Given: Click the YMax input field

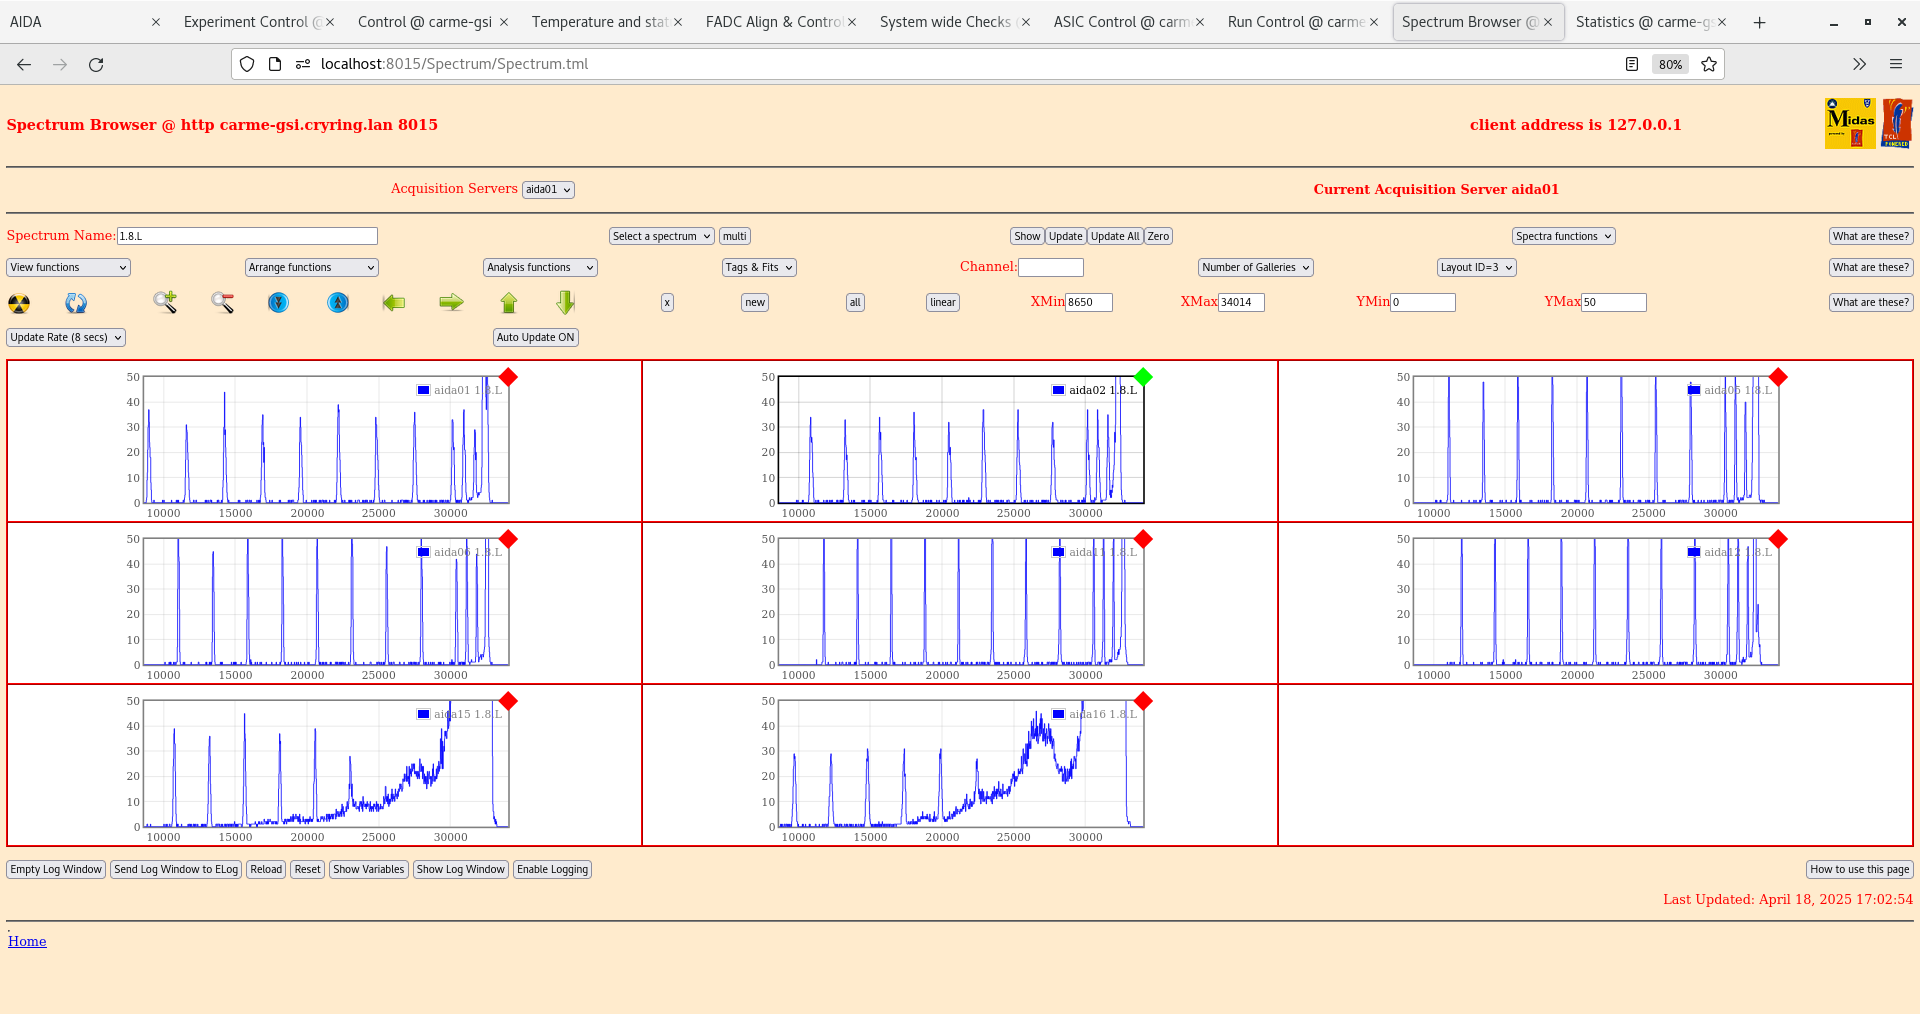Looking at the screenshot, I should click(1613, 302).
